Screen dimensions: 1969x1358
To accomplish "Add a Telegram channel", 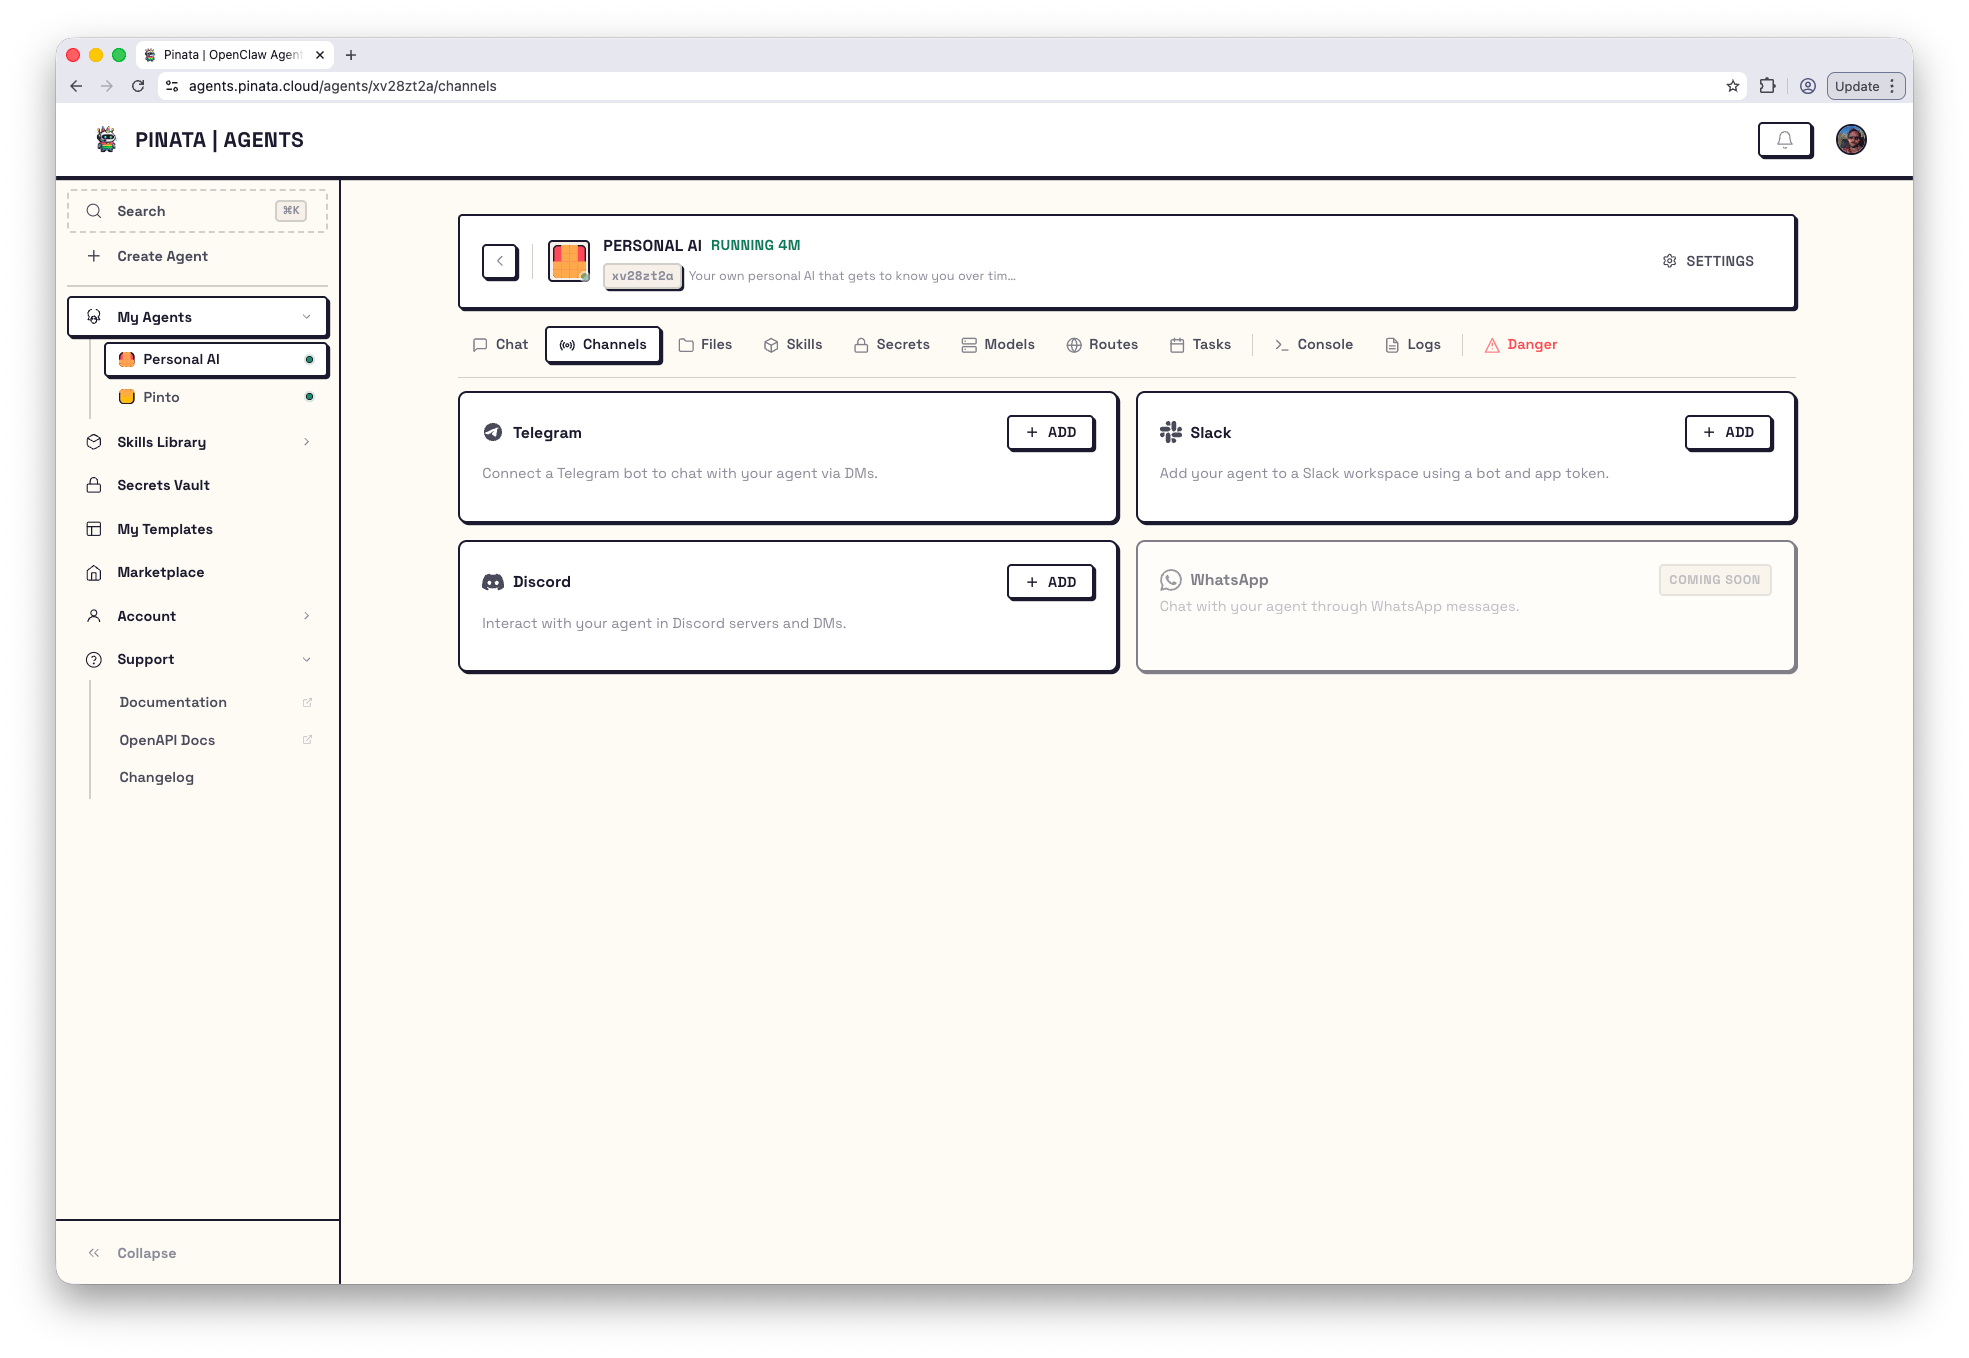I will (1051, 433).
